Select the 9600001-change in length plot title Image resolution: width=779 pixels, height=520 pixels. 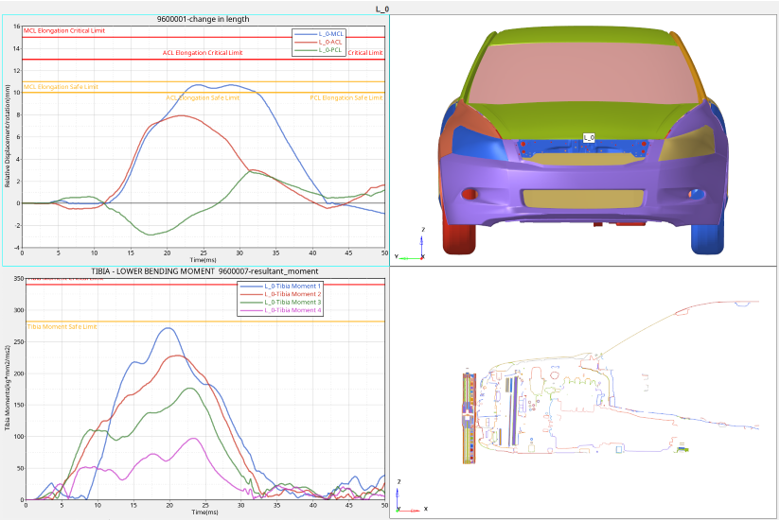[204, 19]
